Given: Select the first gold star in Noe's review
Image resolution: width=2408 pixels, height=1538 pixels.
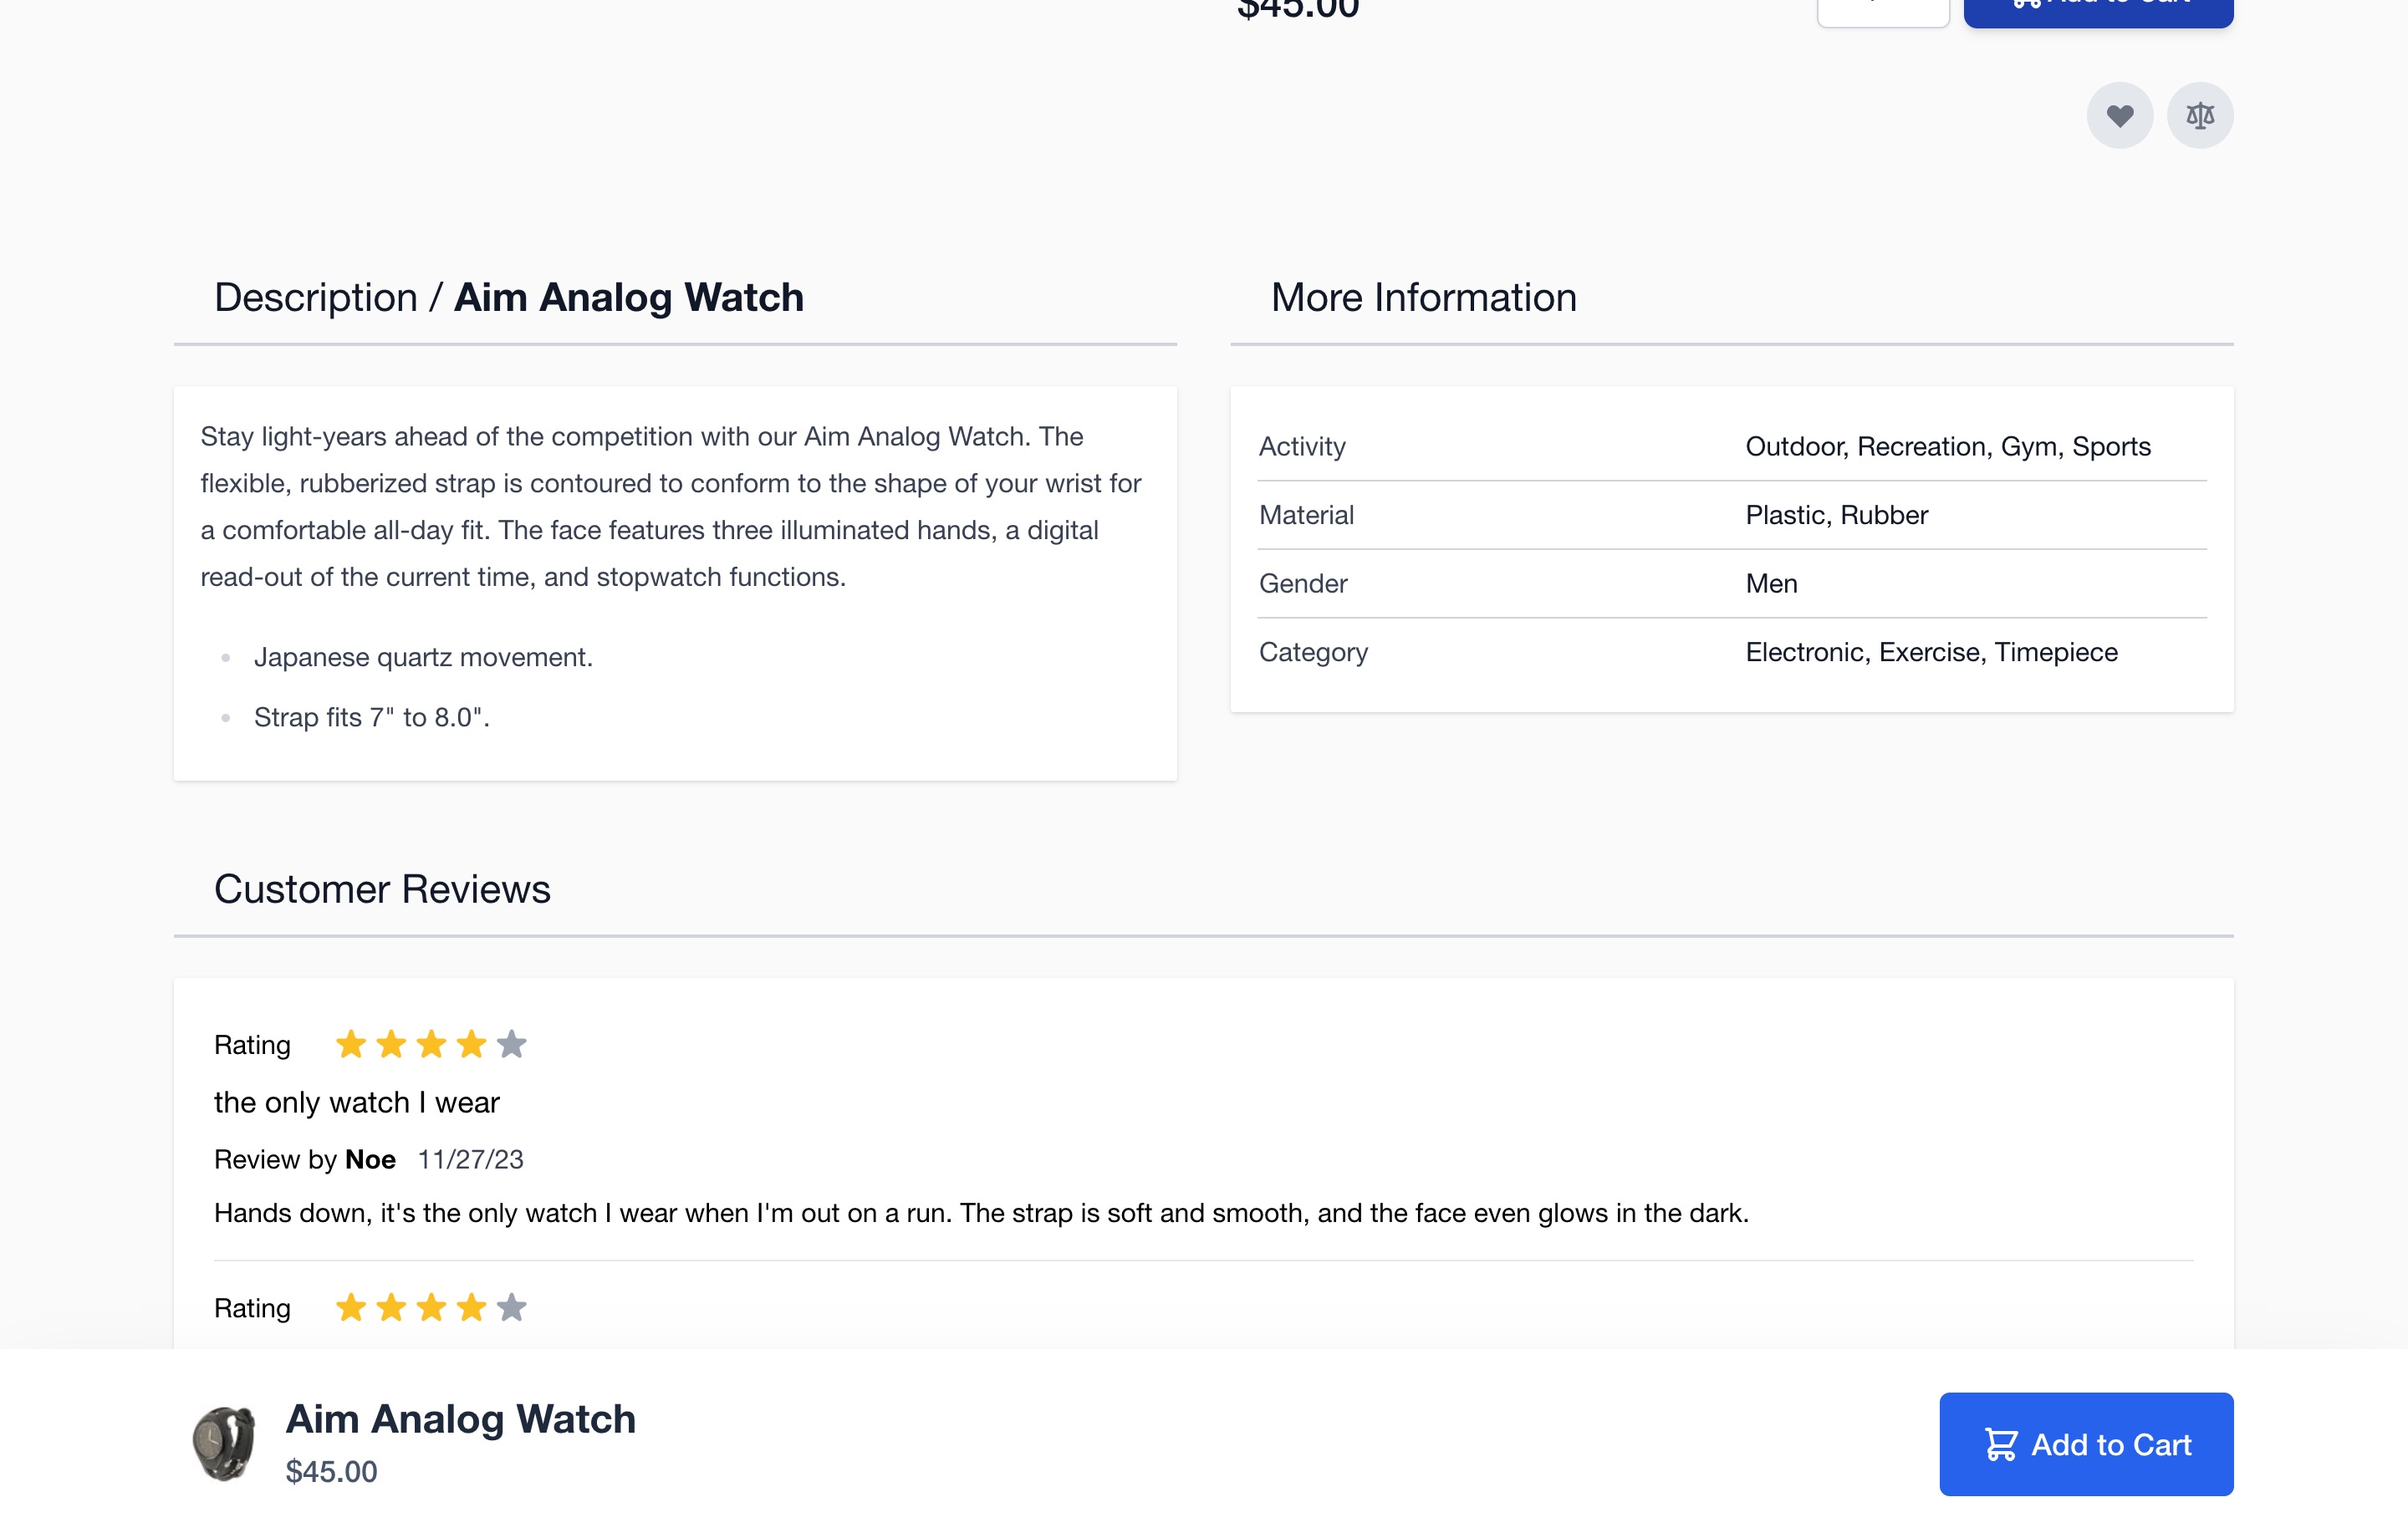Looking at the screenshot, I should coord(351,1044).
